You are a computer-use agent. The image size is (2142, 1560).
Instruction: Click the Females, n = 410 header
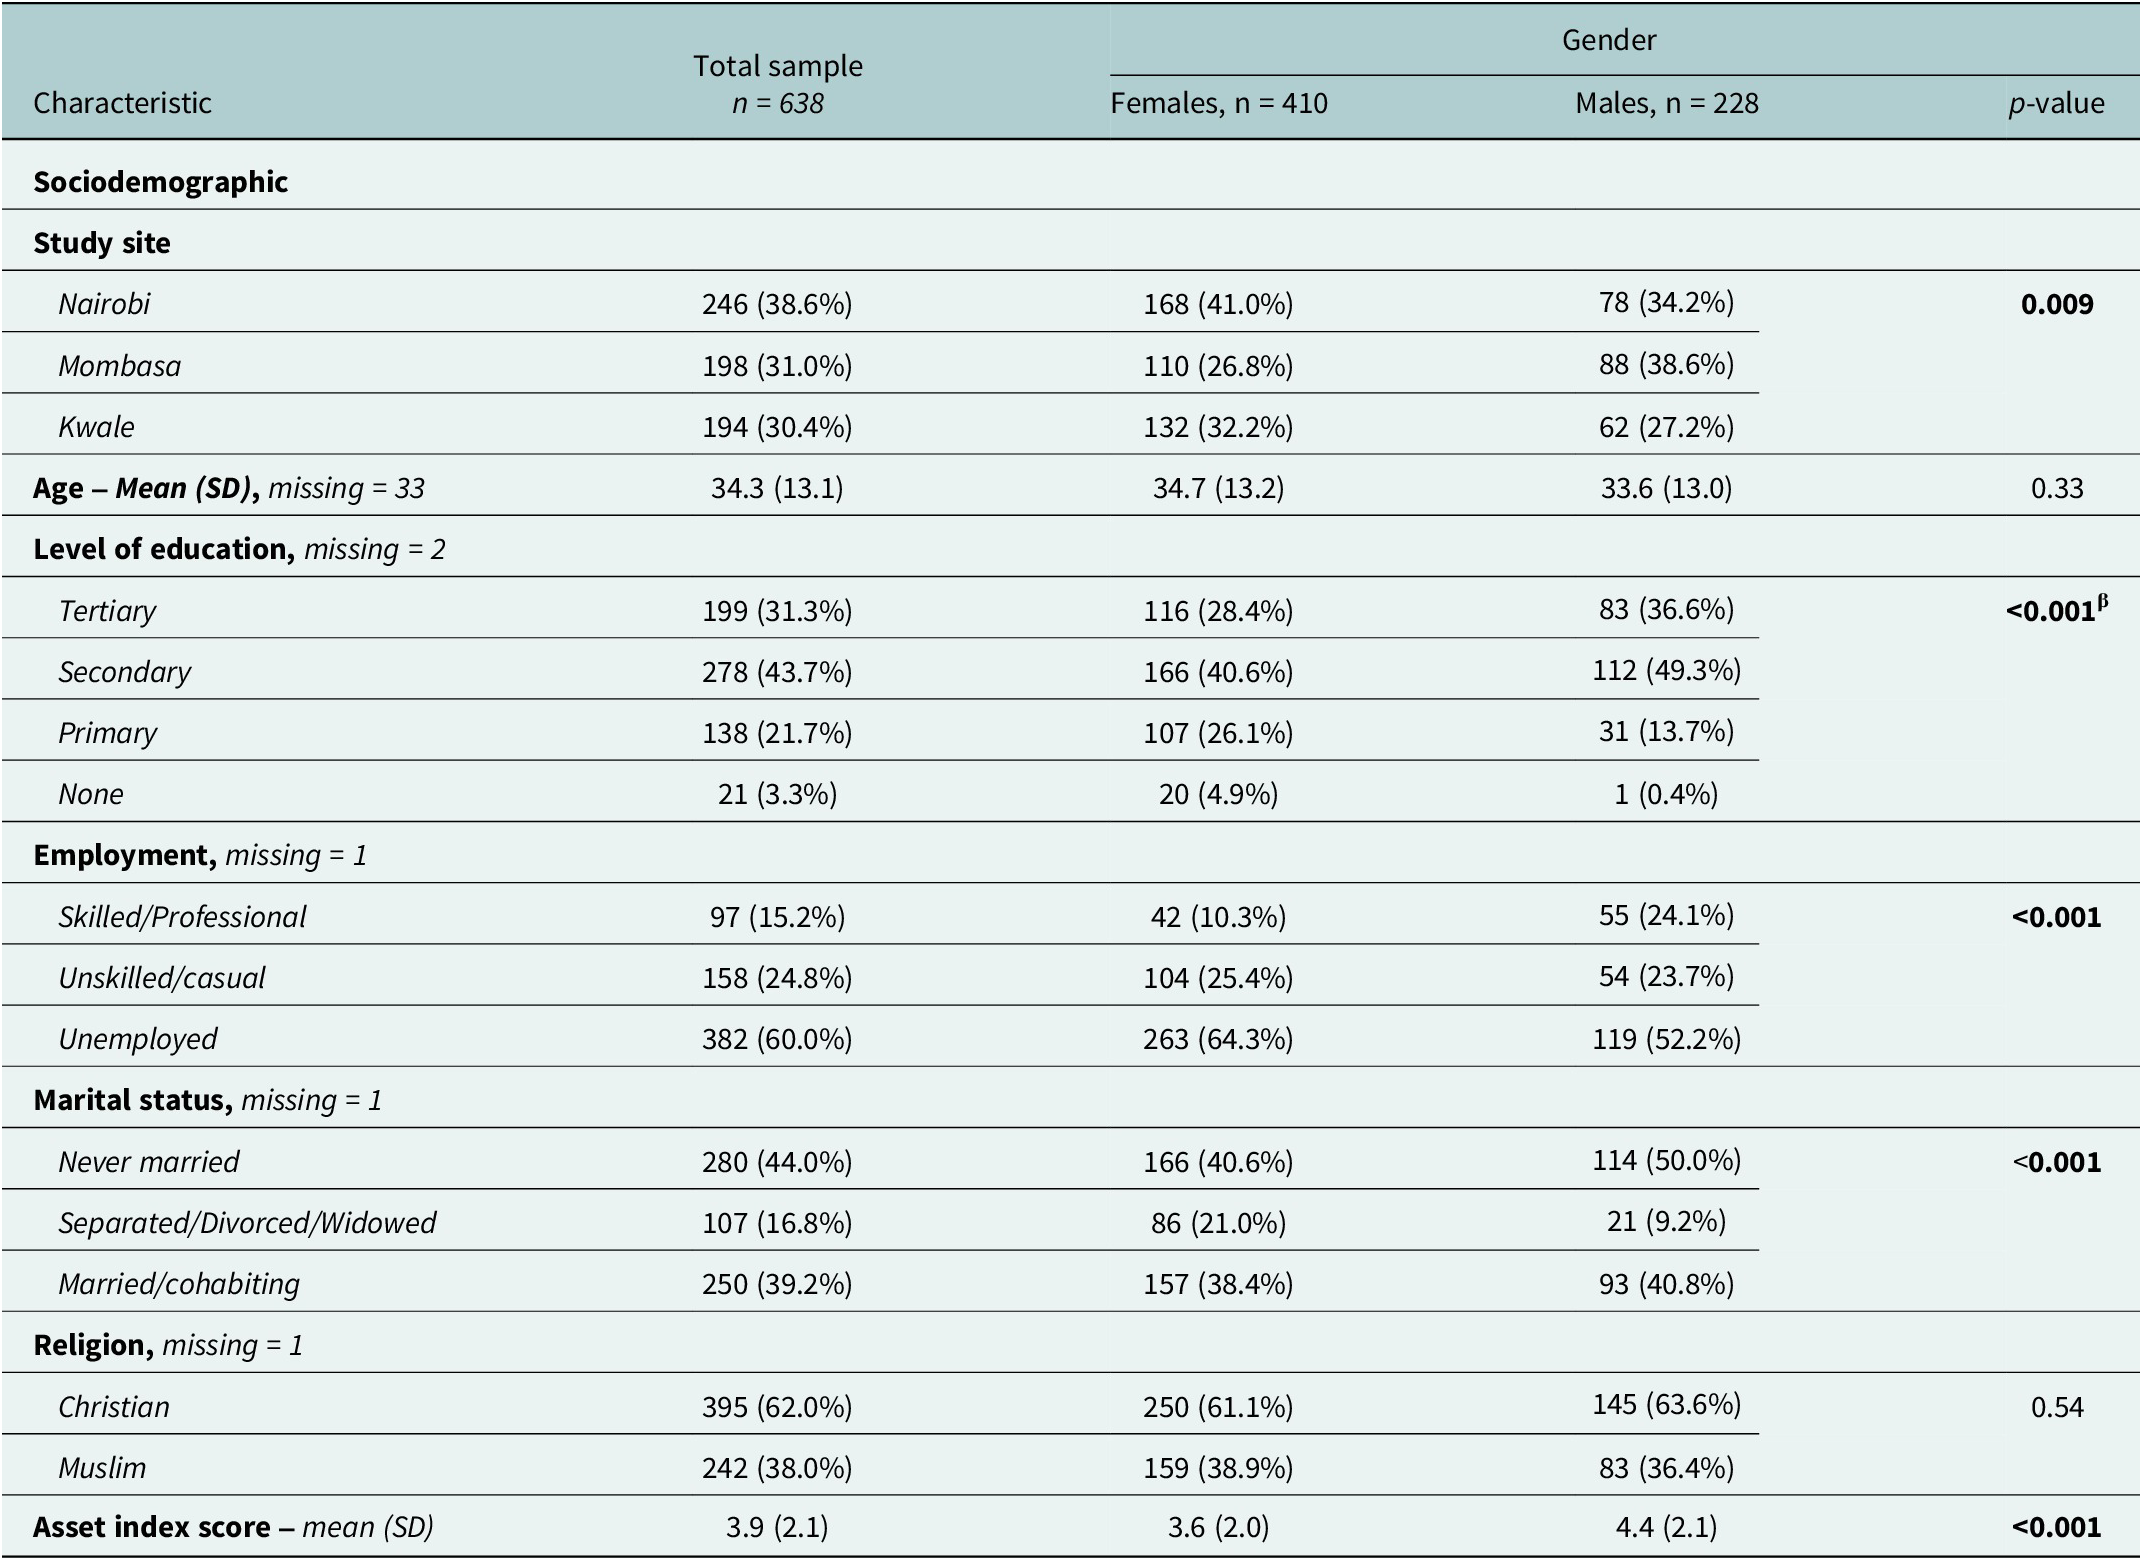(x=1219, y=103)
